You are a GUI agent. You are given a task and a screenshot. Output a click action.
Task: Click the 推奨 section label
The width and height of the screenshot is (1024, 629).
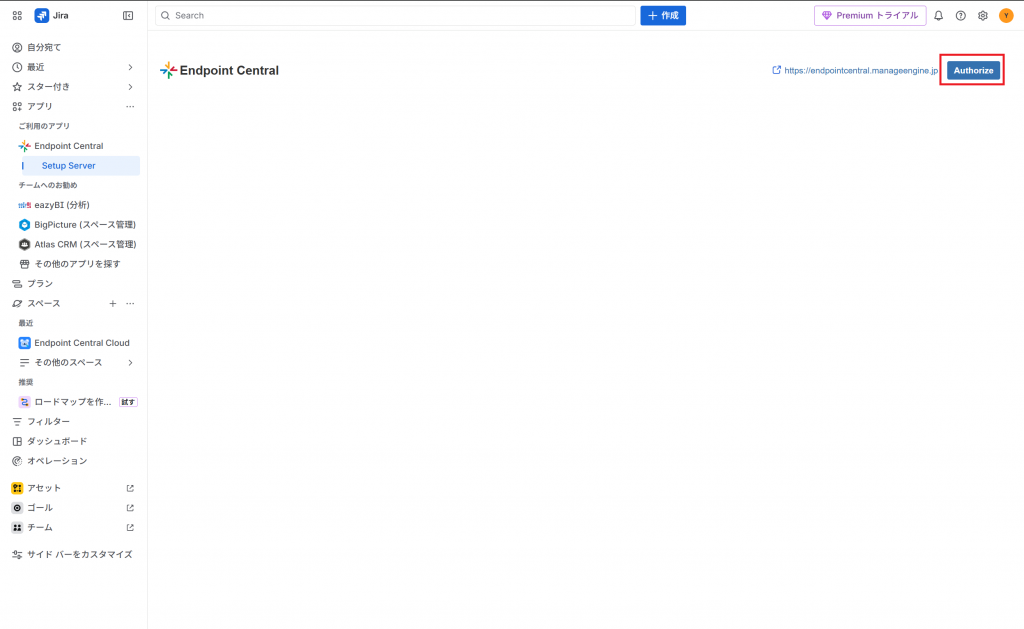click(25, 382)
